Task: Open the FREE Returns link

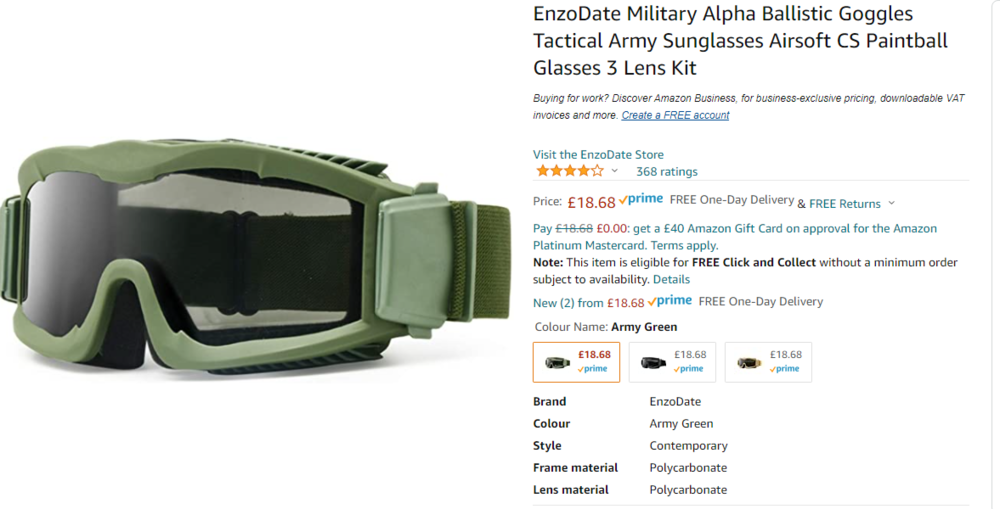Action: tap(844, 203)
